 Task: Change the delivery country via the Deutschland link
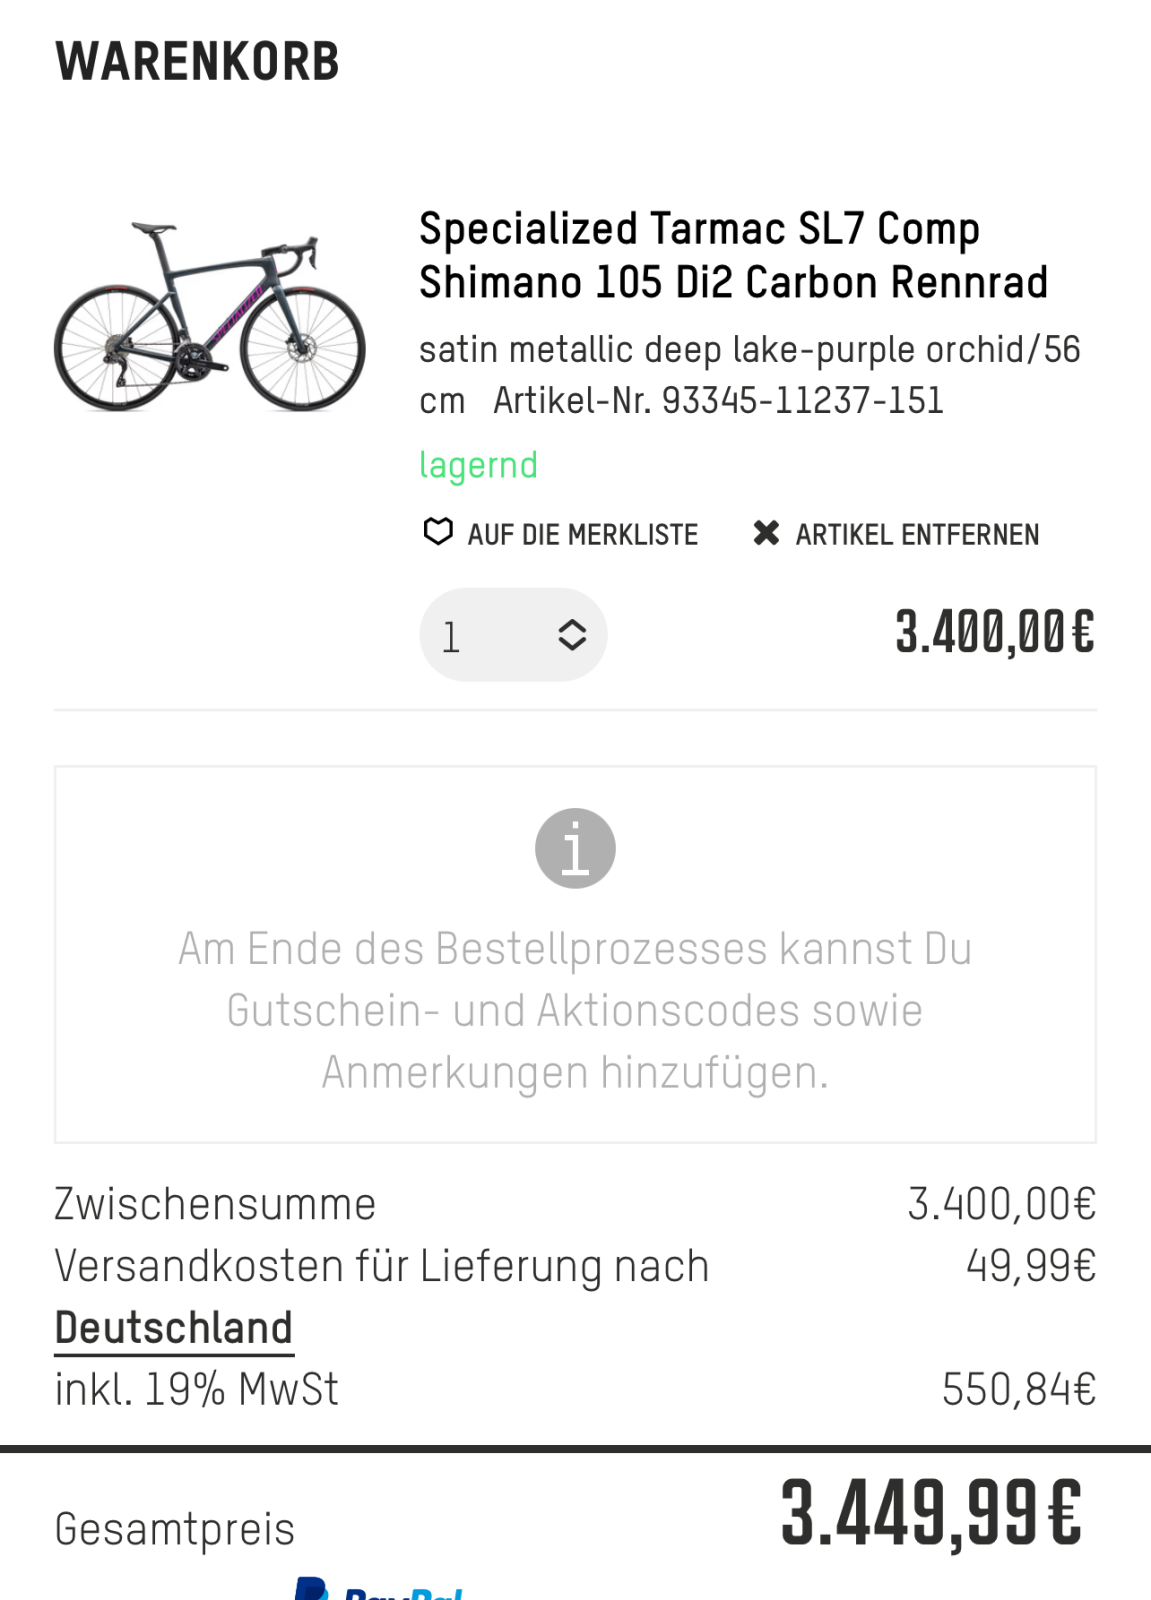pos(174,1329)
